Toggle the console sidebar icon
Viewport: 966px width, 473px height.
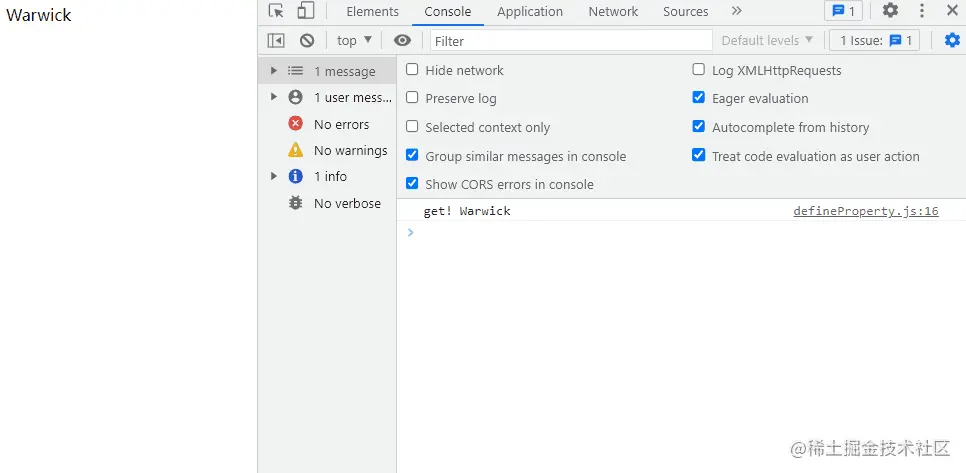click(x=276, y=41)
